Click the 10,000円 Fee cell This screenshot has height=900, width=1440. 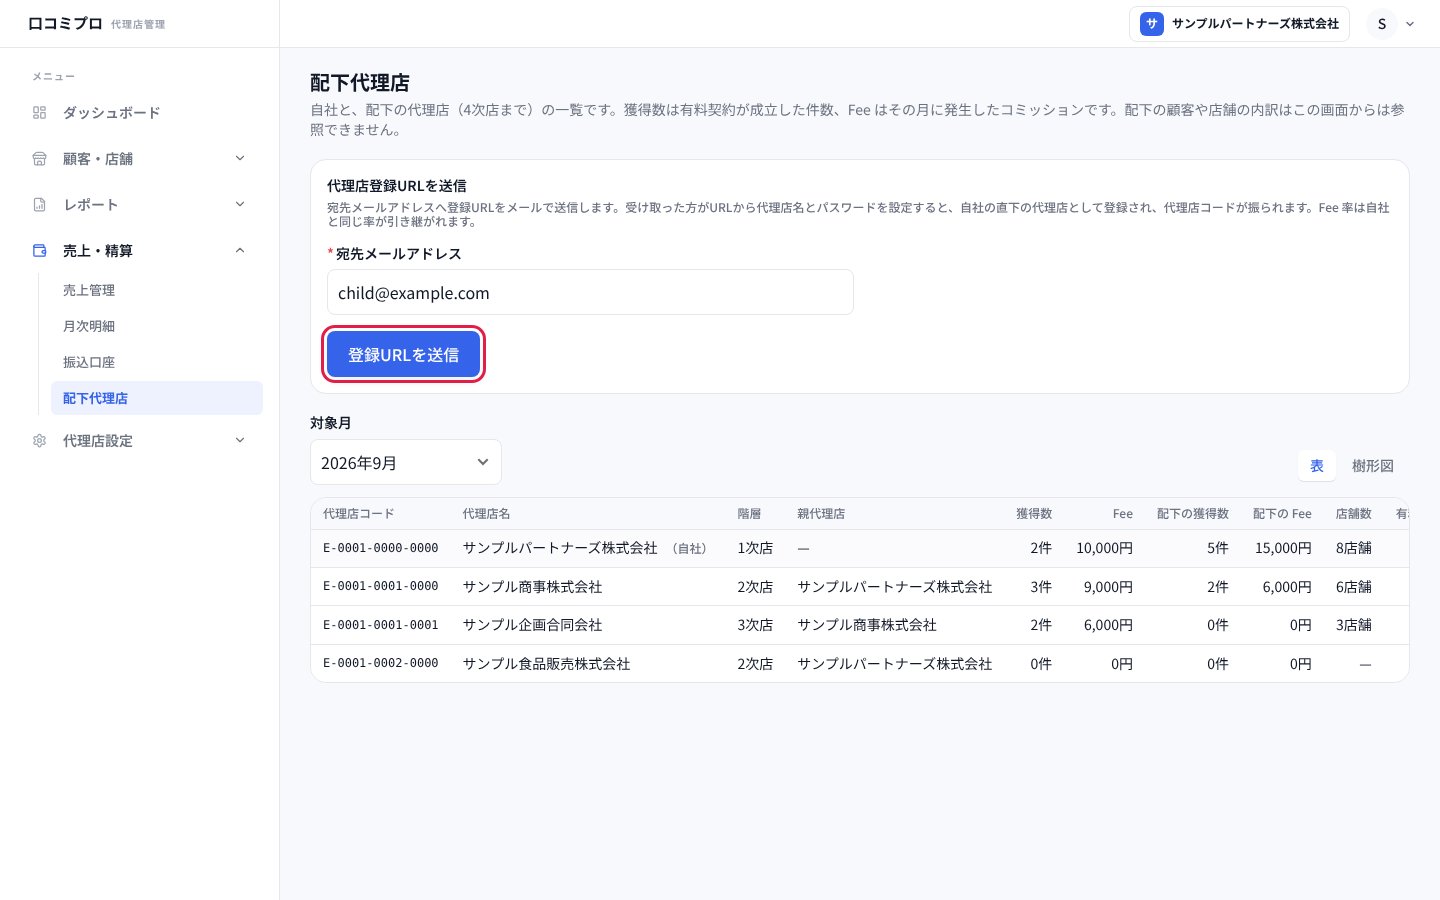1104,548
